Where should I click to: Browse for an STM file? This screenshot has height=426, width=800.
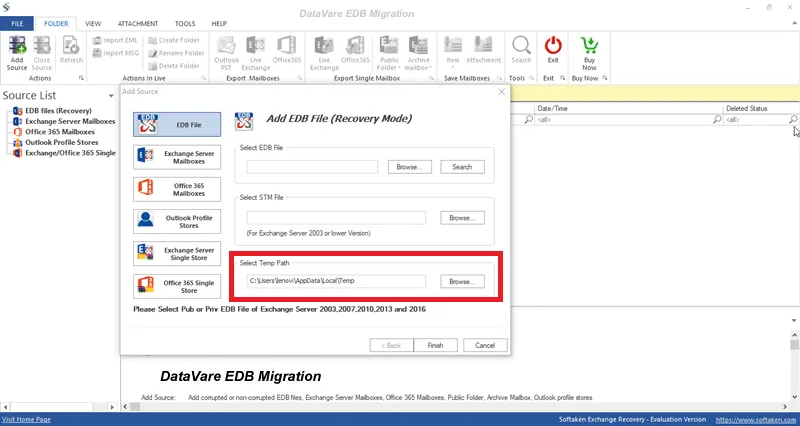[x=462, y=218]
